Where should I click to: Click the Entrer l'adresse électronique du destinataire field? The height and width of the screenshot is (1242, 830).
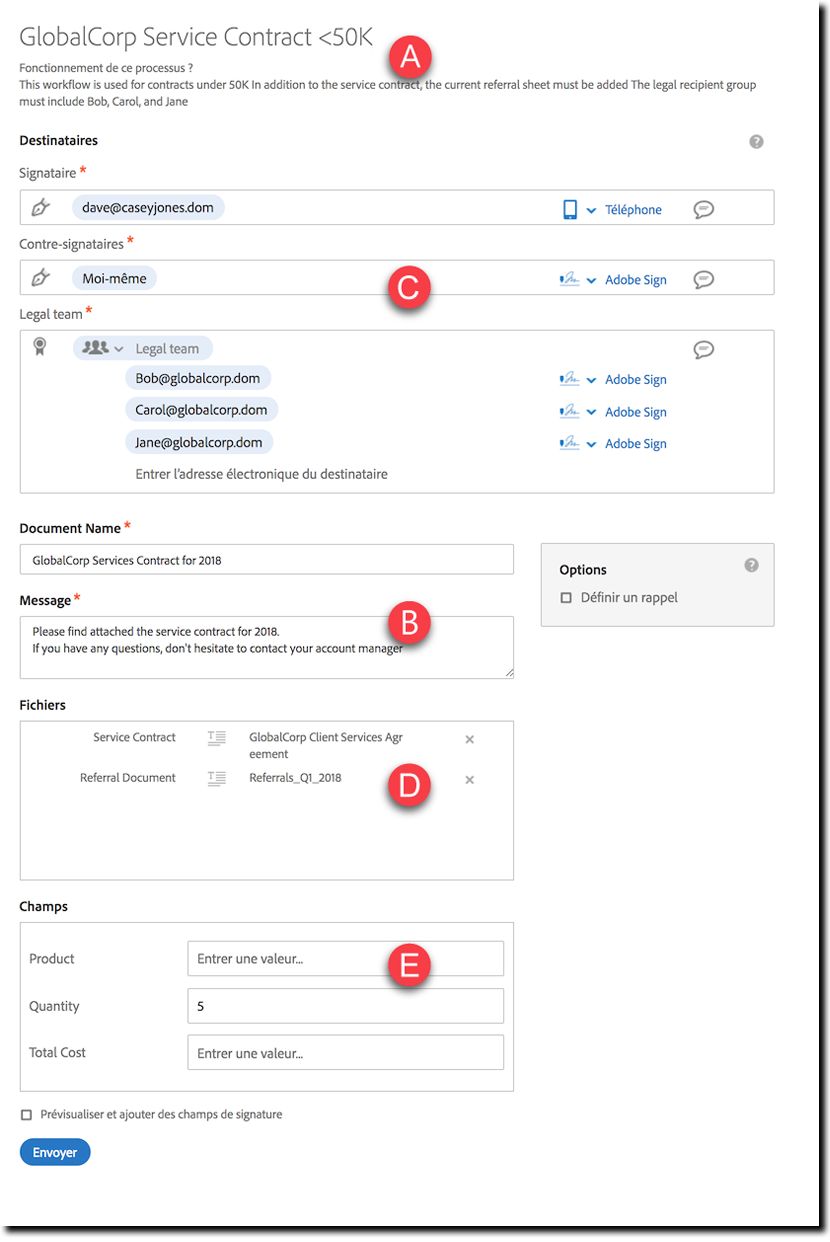click(261, 474)
